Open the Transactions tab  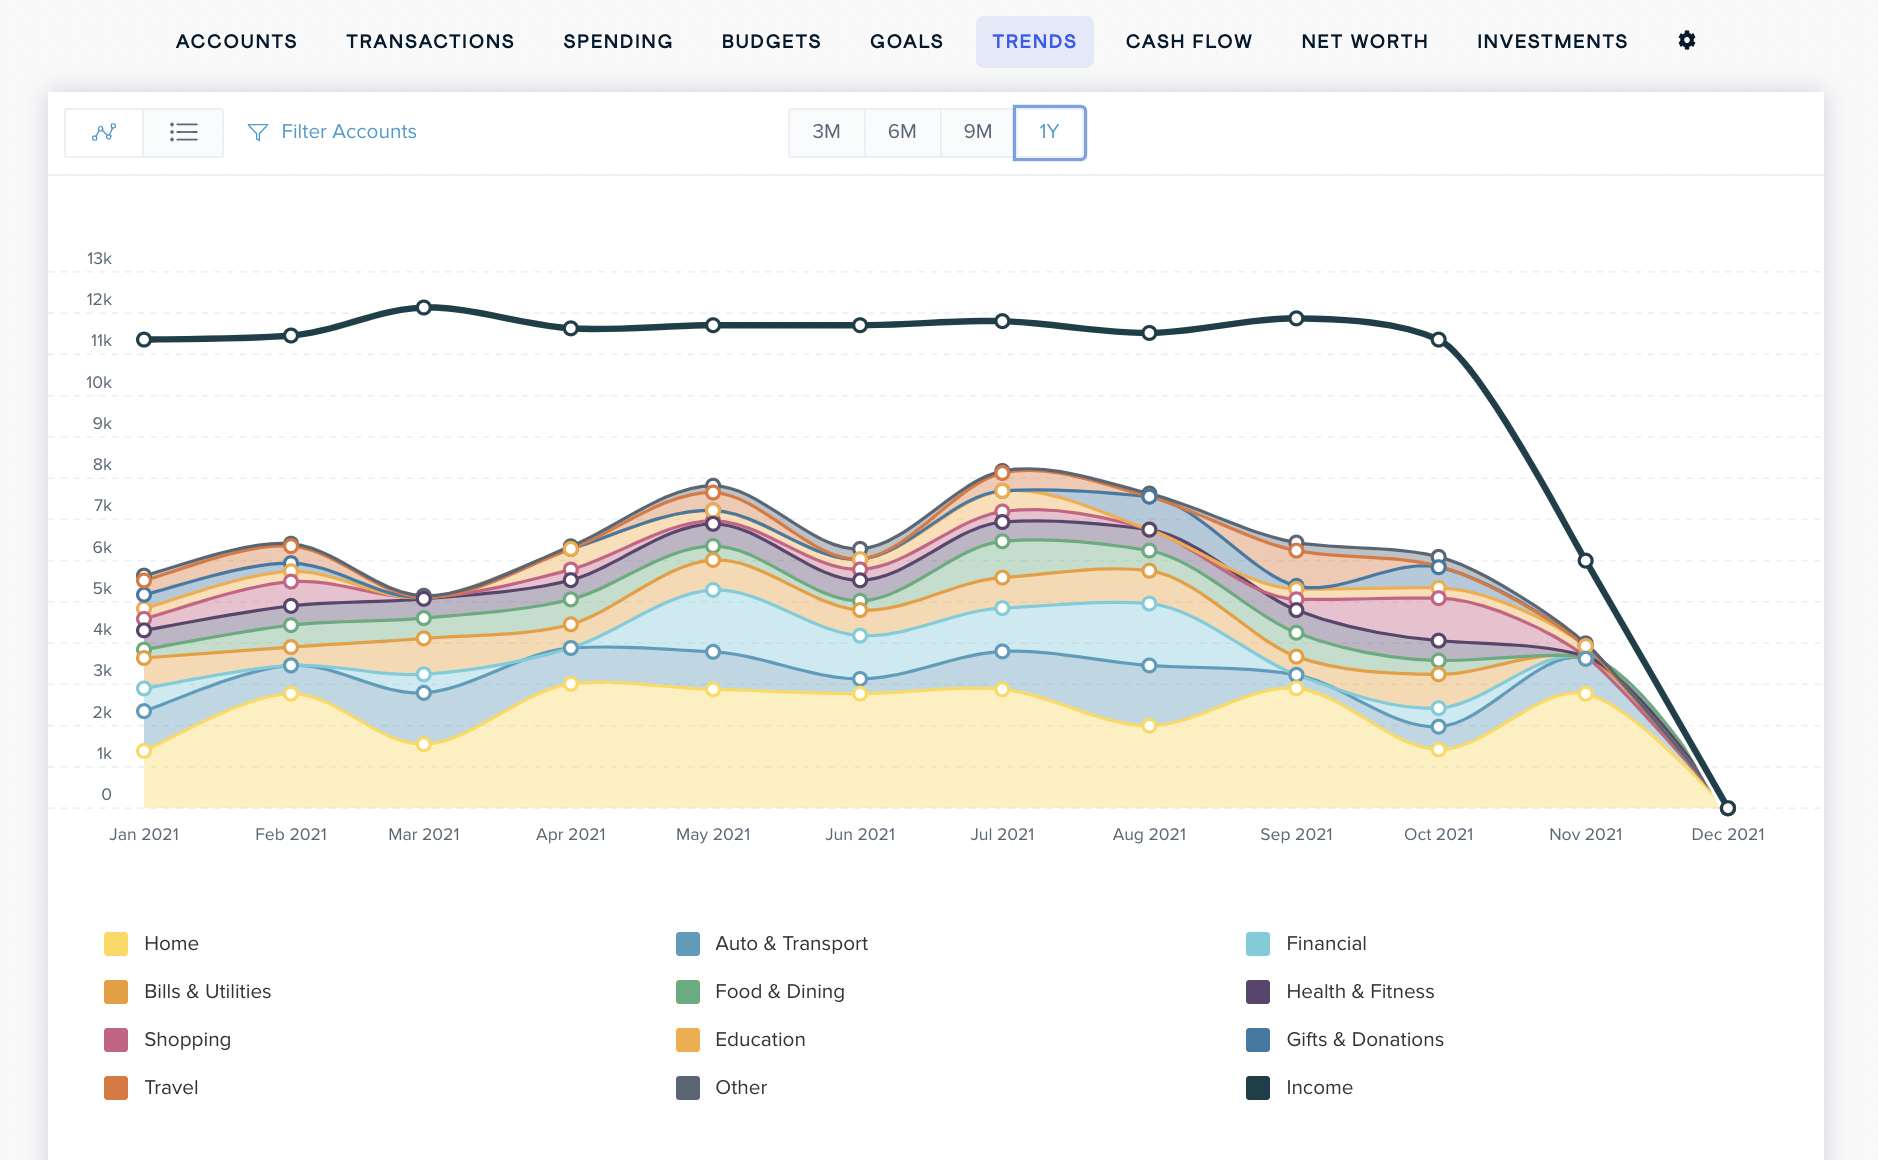click(x=430, y=41)
